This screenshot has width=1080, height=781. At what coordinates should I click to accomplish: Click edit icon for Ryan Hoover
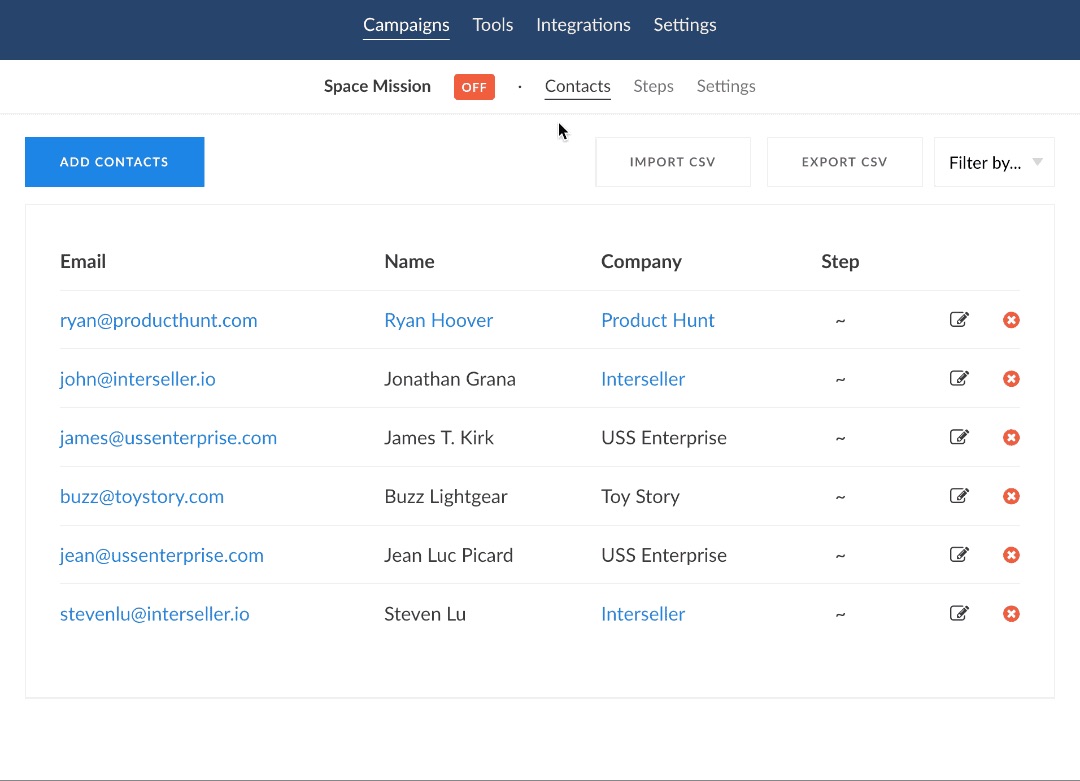tap(959, 320)
